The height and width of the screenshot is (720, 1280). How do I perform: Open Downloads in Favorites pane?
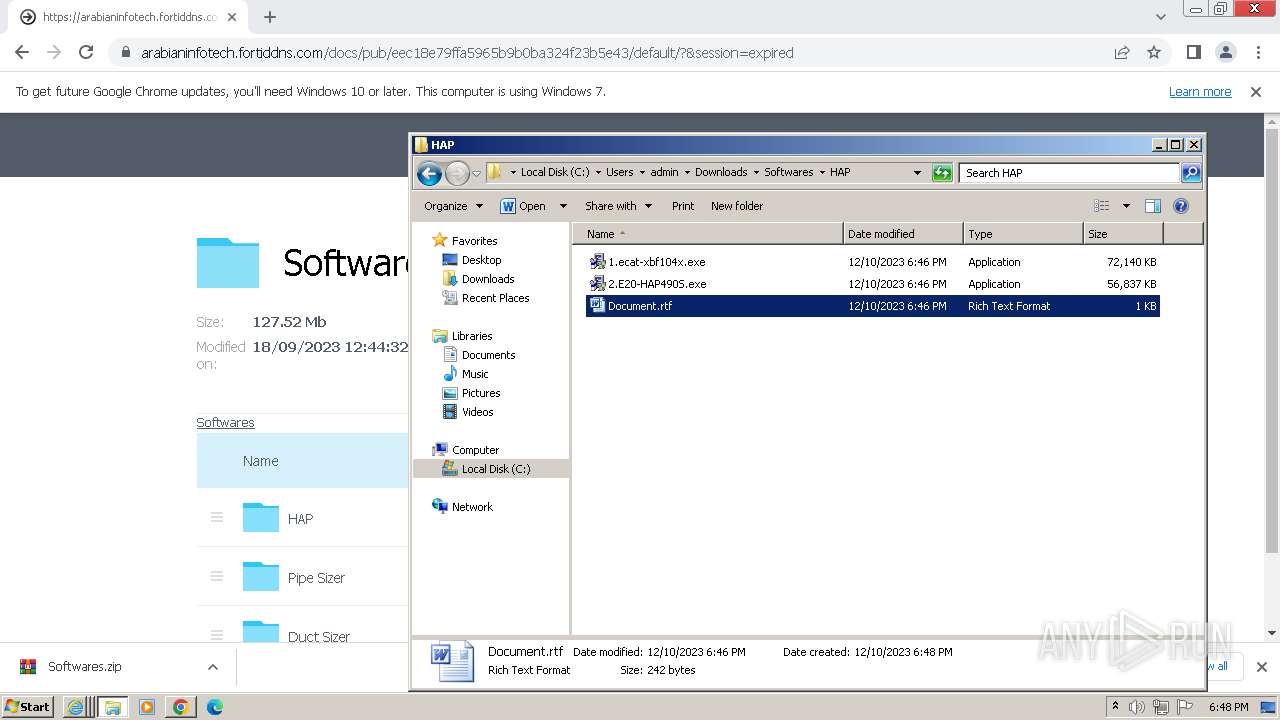pyautogui.click(x=487, y=279)
